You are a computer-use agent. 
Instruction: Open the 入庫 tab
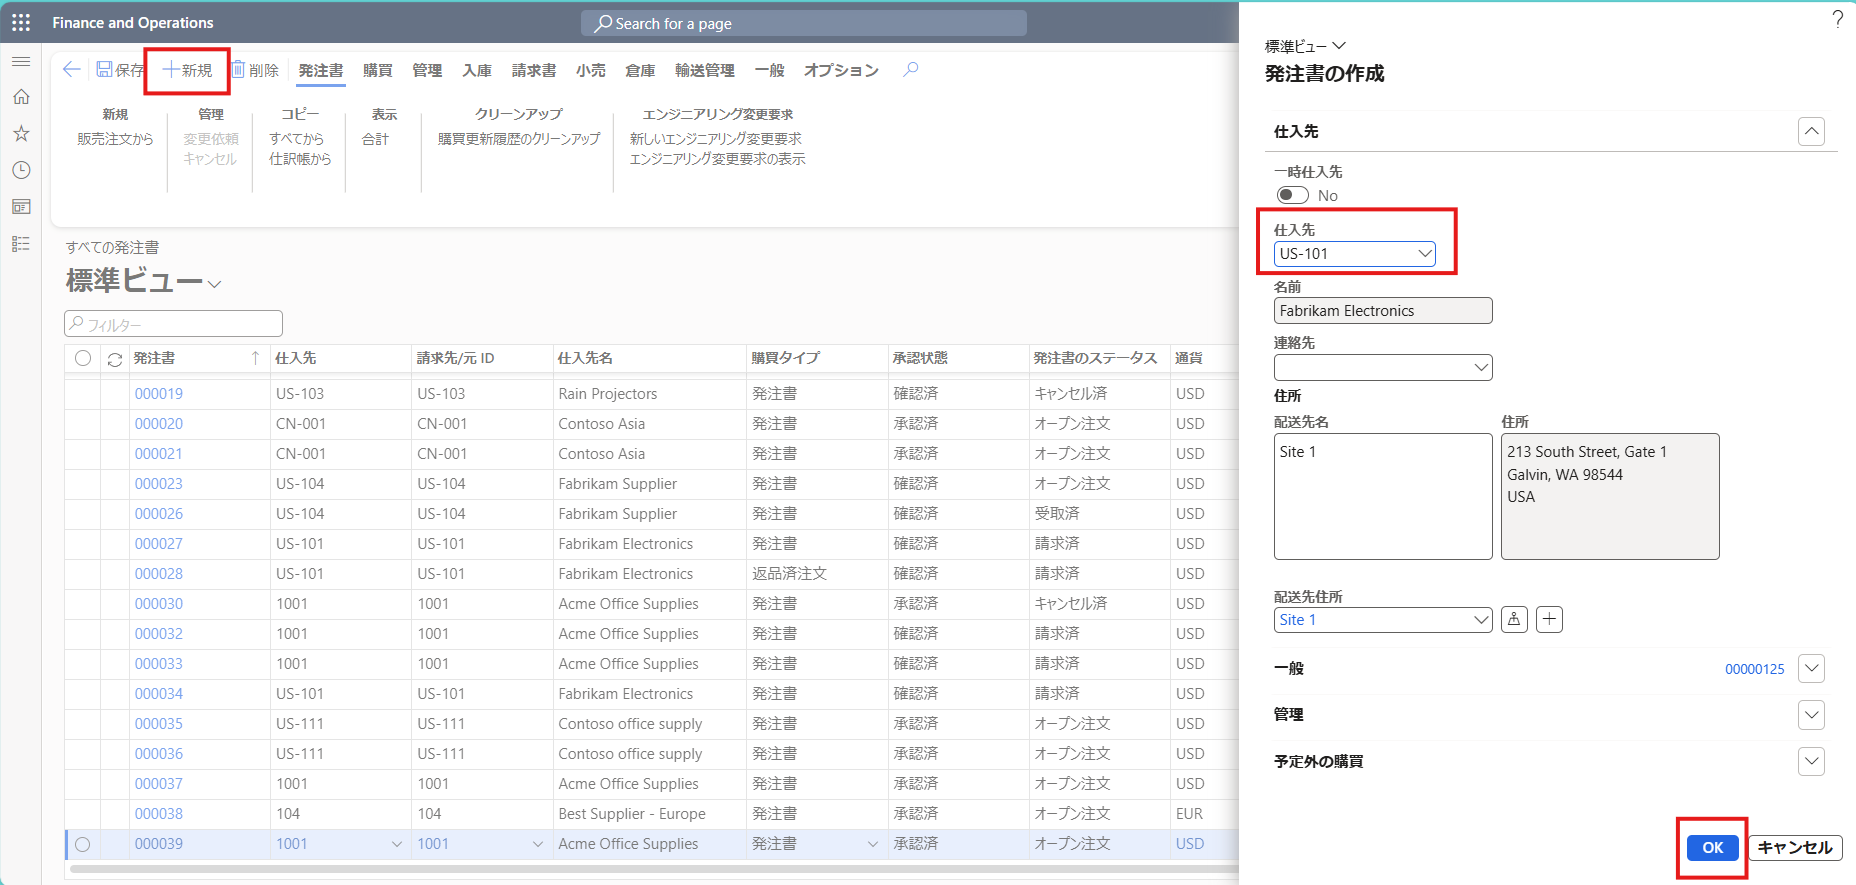pos(477,70)
